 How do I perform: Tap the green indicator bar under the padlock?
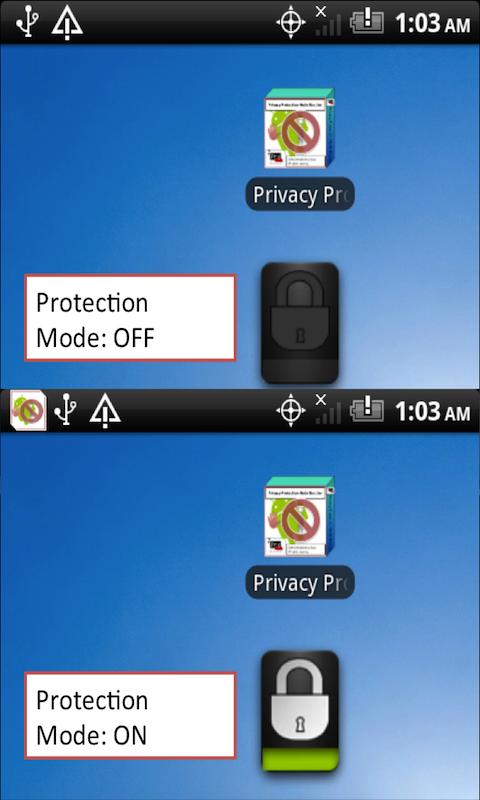click(x=299, y=759)
